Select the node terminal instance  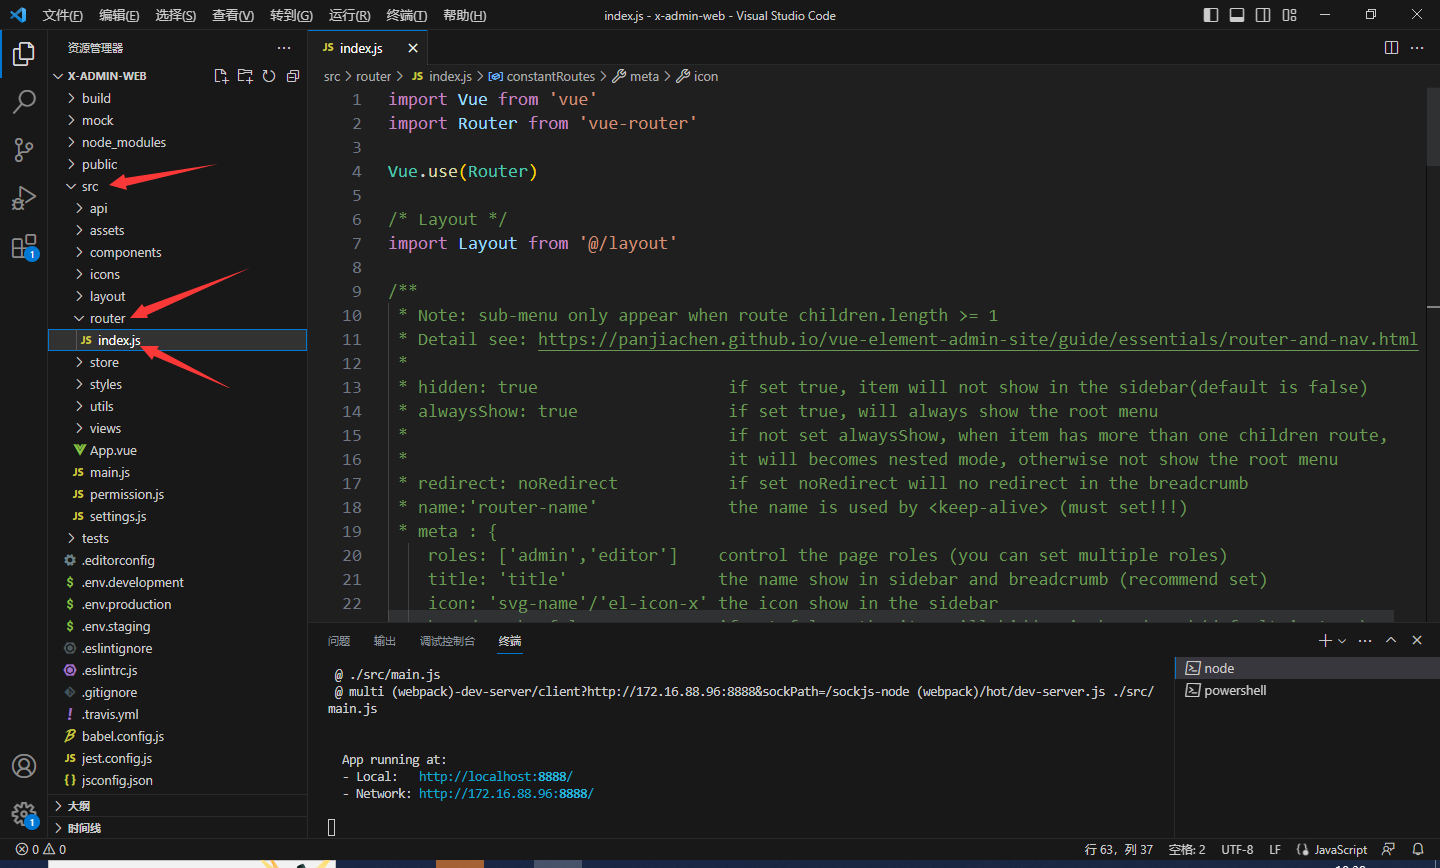click(1307, 668)
